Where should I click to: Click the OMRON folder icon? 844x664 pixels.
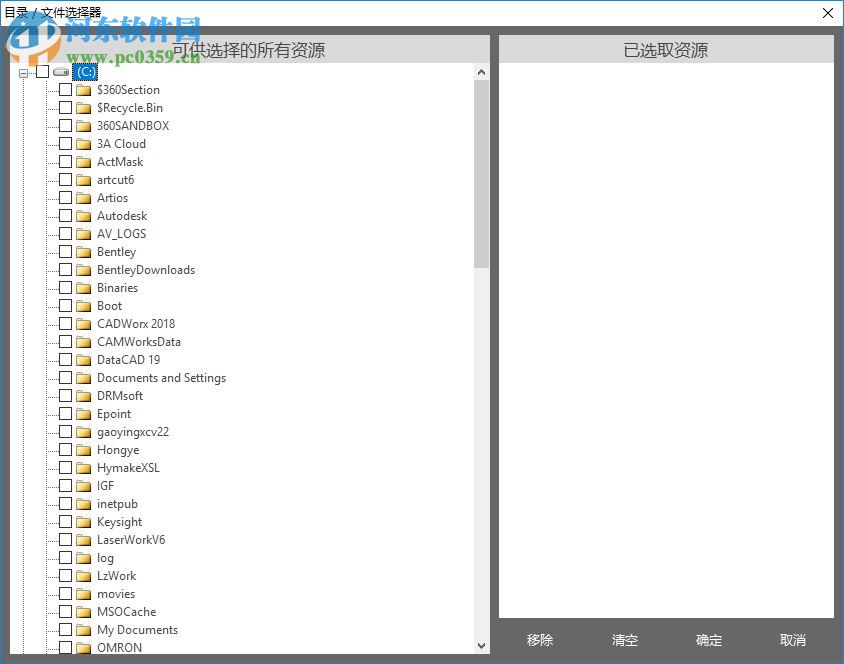[x=83, y=647]
